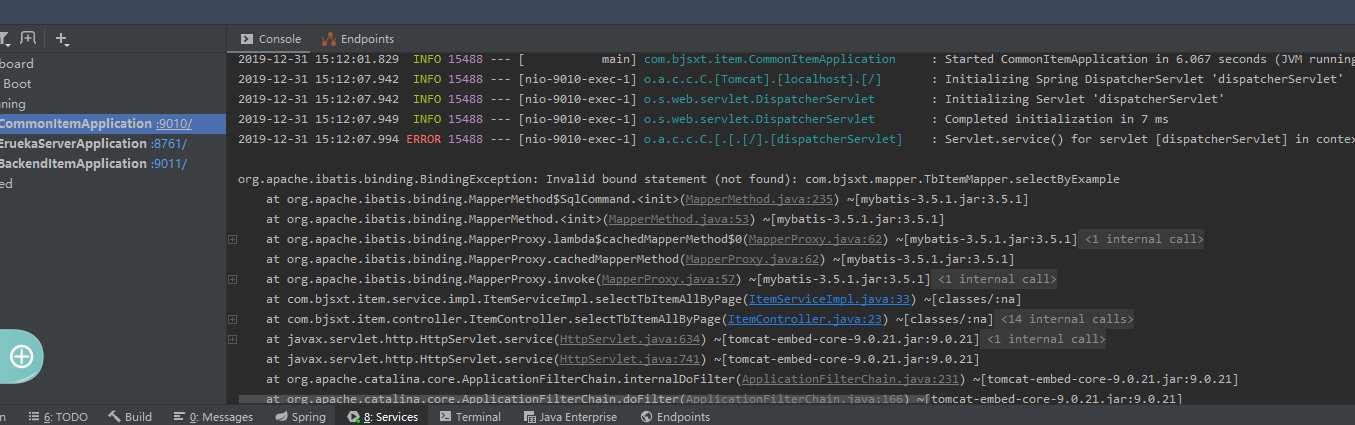The image size is (1355, 425).
Task: Click the 'Started CommonItemApplication' log line
Action: tap(796, 59)
